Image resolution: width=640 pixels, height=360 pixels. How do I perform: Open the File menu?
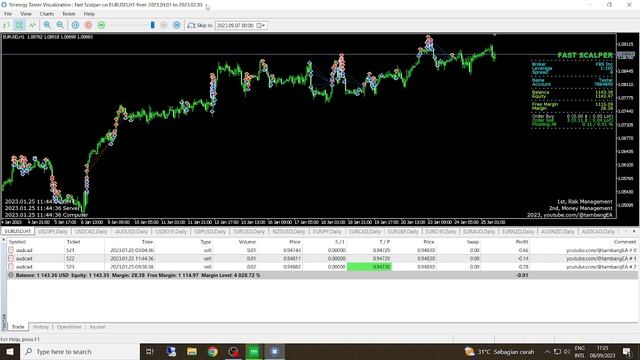[x=8, y=14]
